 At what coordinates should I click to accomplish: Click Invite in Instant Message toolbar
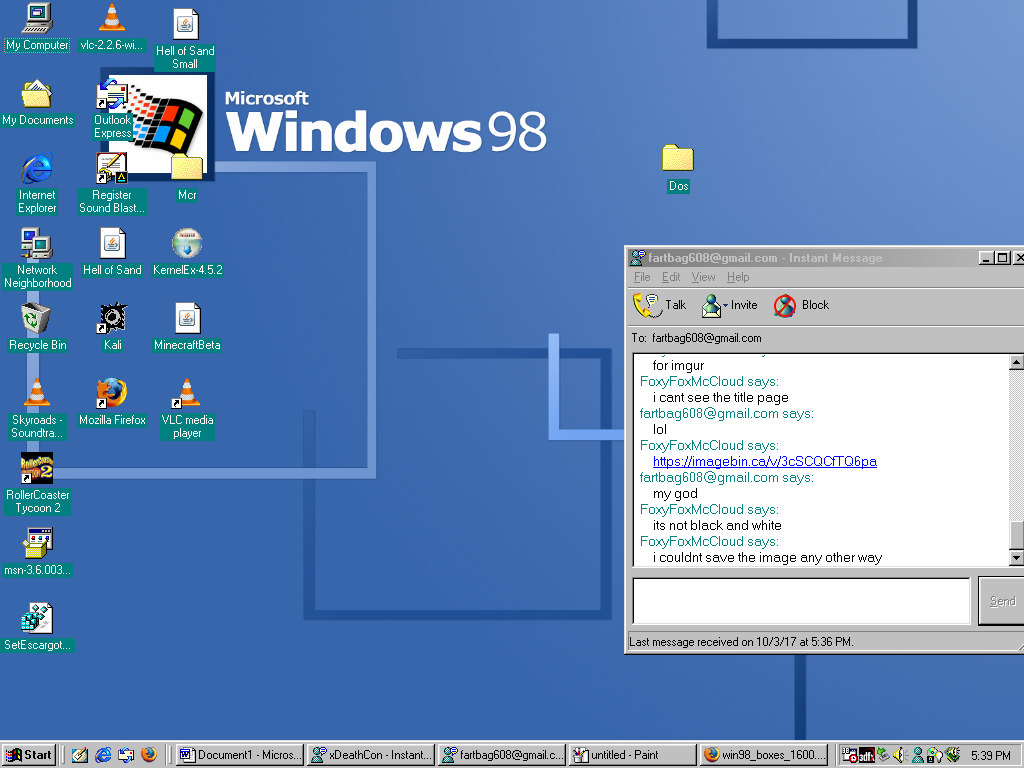click(x=729, y=305)
